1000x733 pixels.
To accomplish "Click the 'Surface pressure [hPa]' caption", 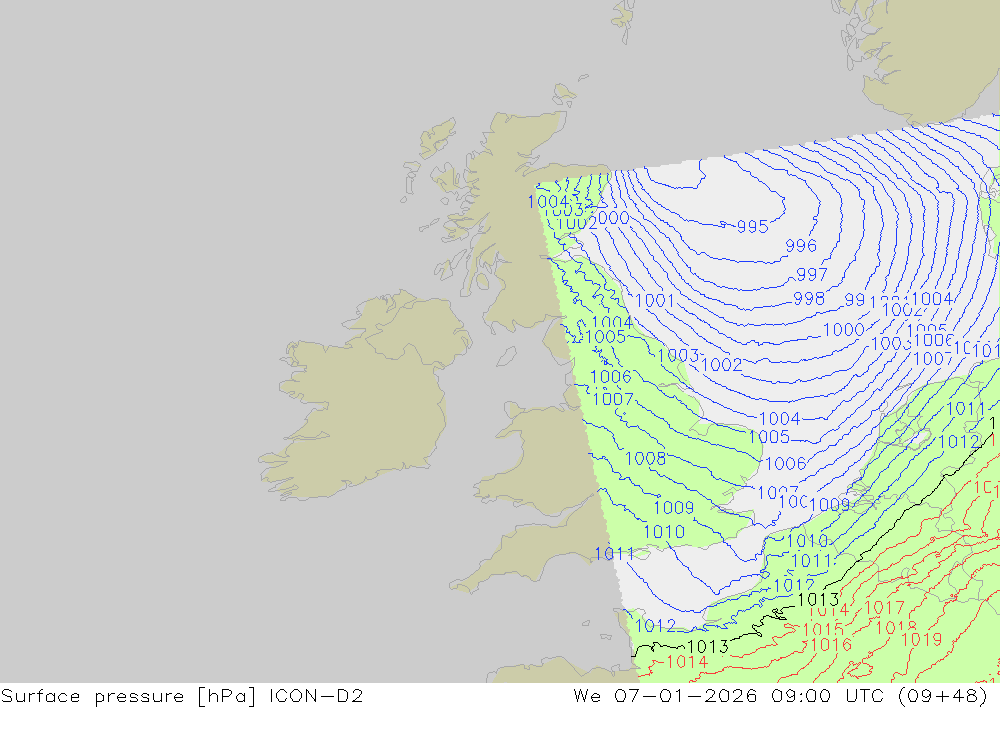I will click(130, 696).
